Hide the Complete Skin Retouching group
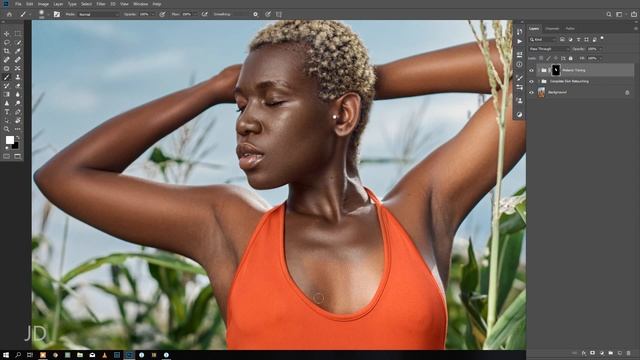This screenshot has width=640, height=360. pyautogui.click(x=531, y=81)
